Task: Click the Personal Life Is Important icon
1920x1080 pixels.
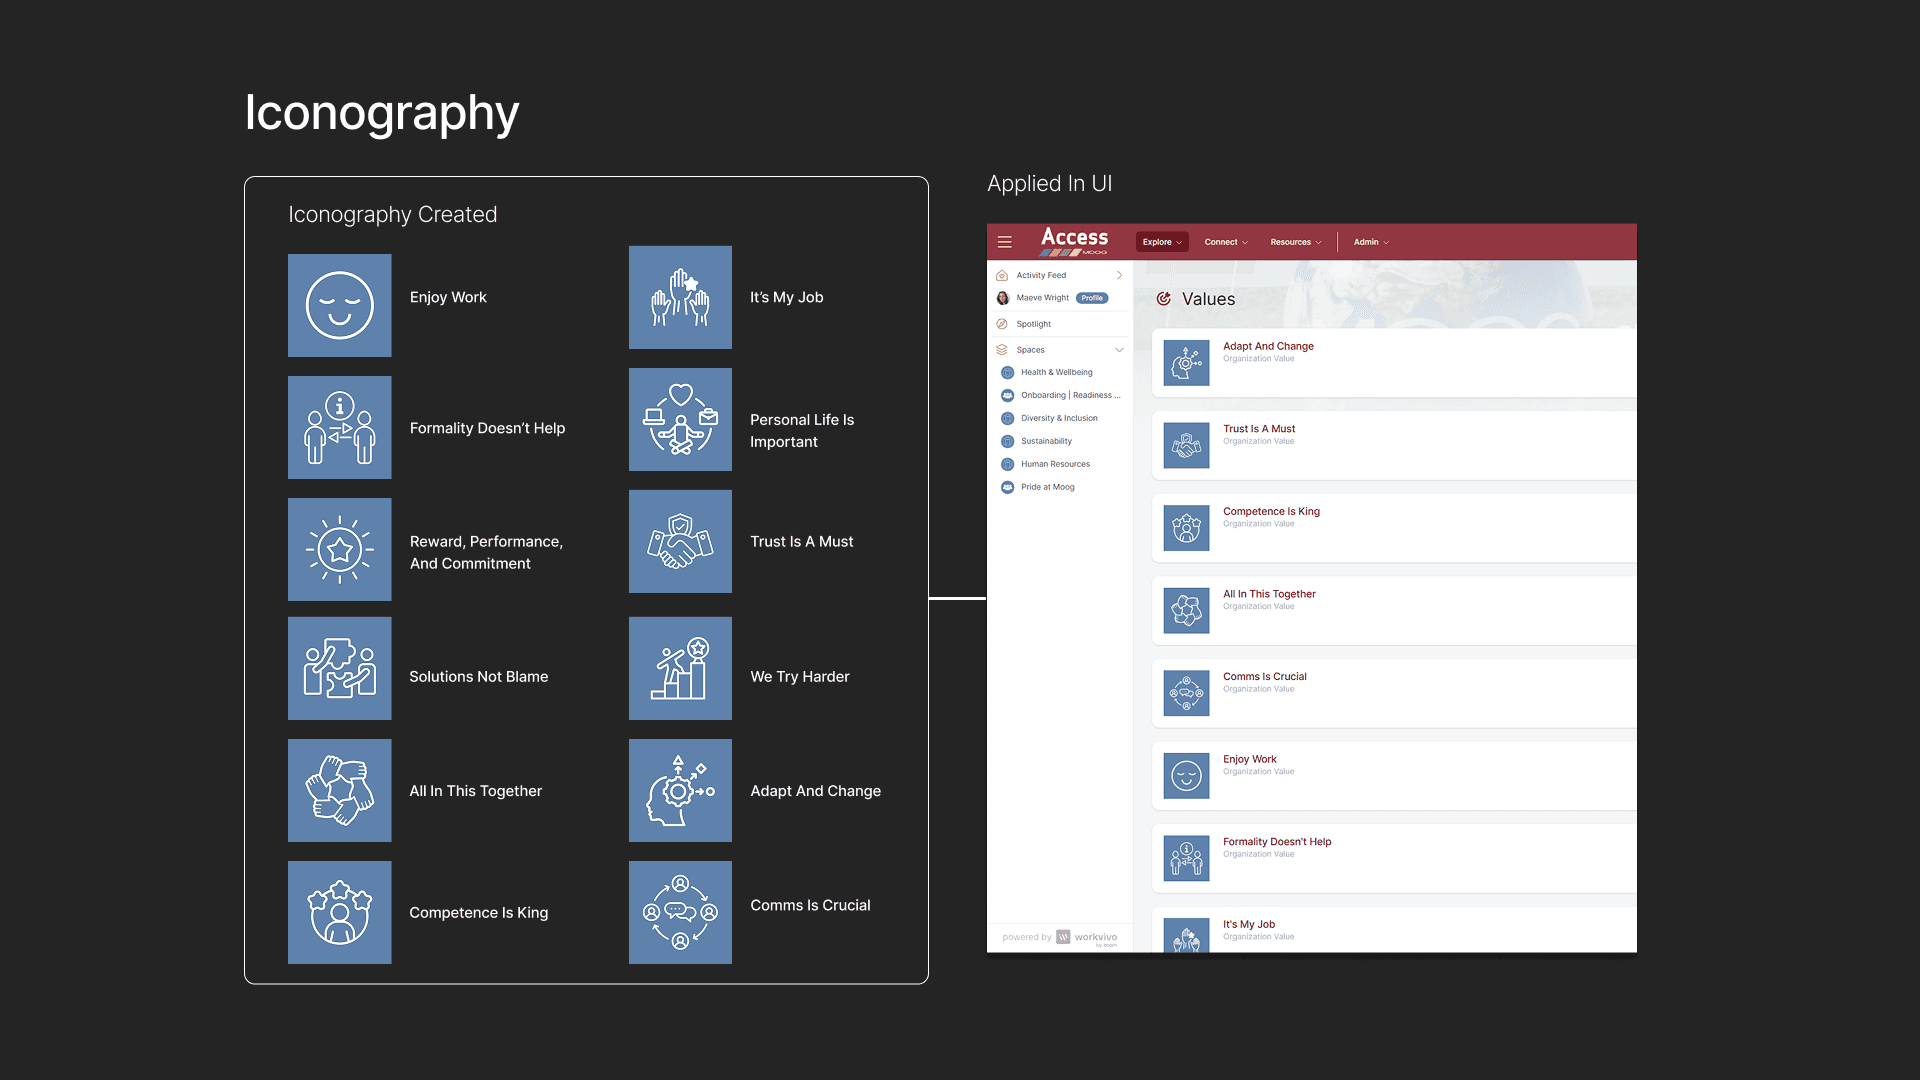Action: pyautogui.click(x=680, y=419)
